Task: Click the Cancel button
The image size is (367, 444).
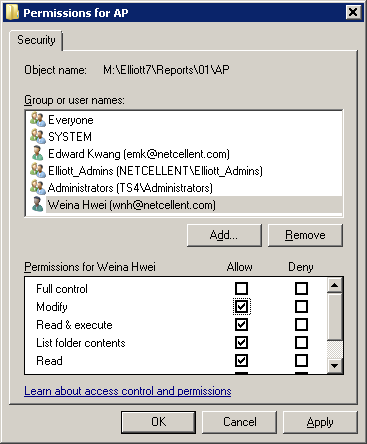Action: tap(239, 422)
